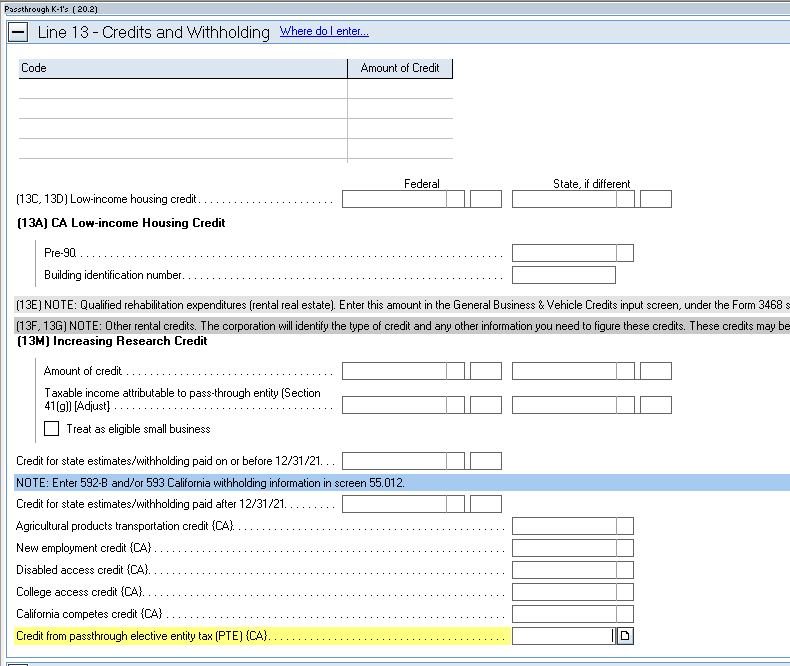The image size is (790, 666).
Task: Click Disabled access credit (CA) field
Action: (564, 570)
